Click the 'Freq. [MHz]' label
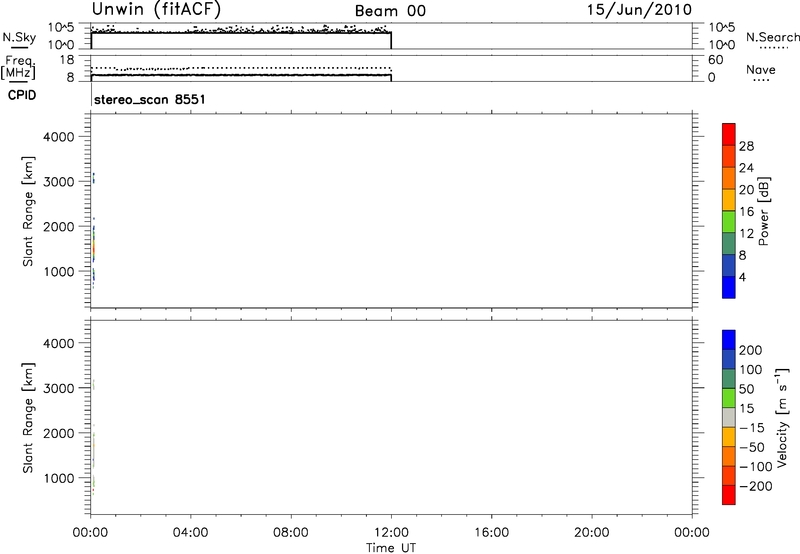 pos(19,67)
